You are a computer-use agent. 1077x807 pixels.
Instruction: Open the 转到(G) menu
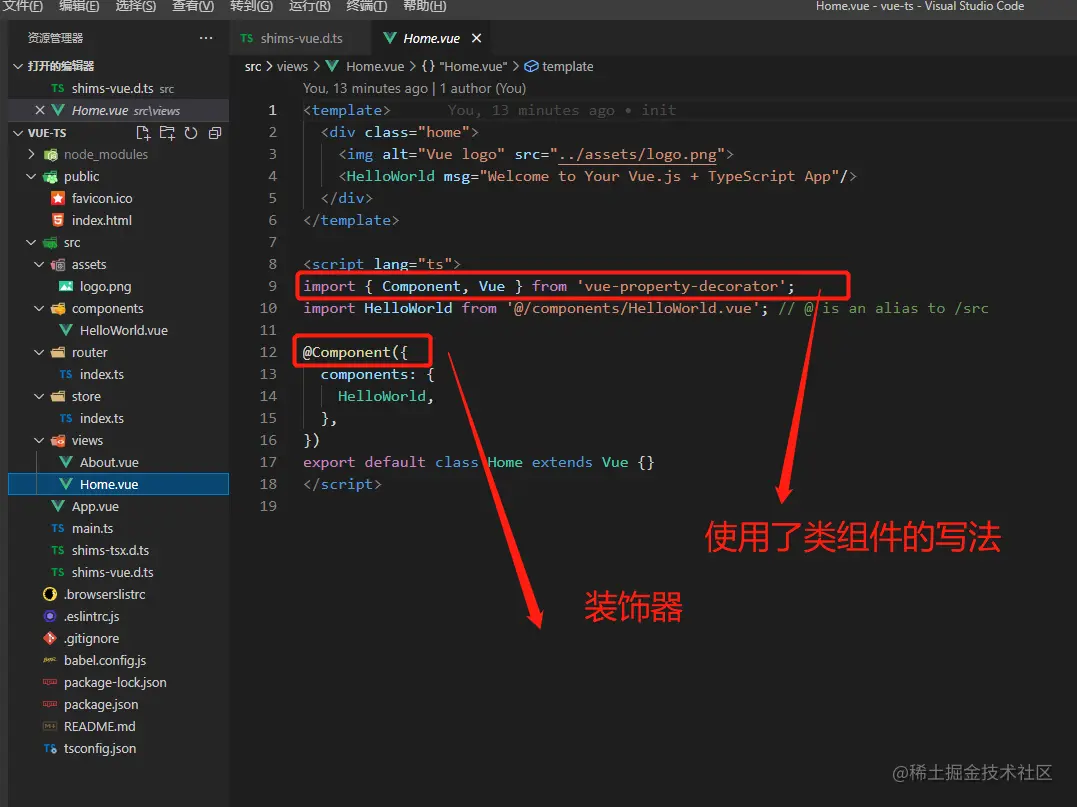251,6
